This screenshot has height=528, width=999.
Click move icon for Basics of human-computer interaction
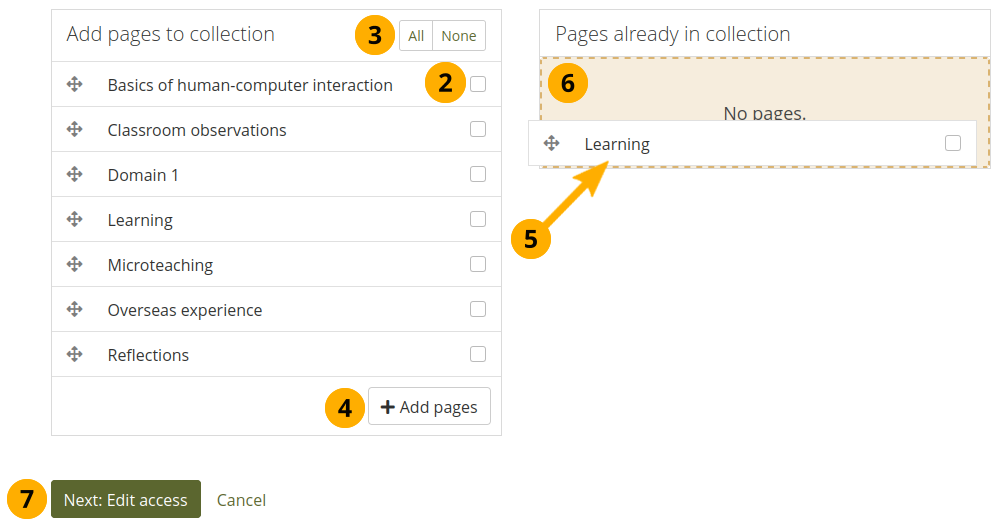coord(74,85)
